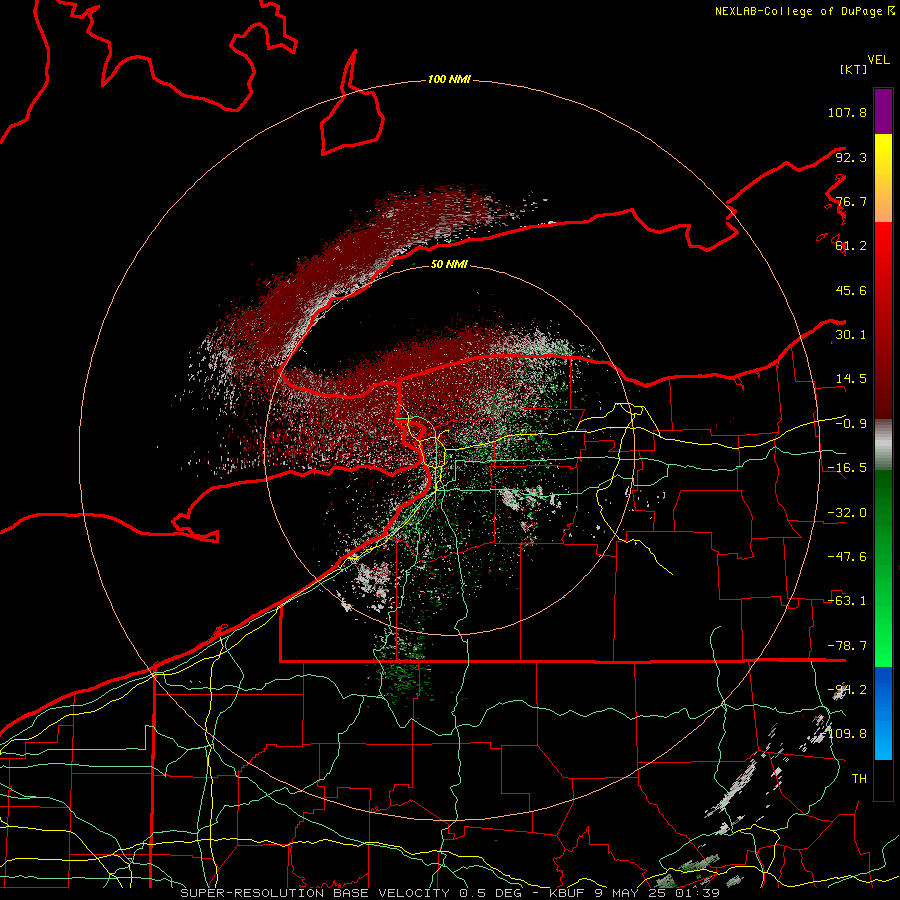The height and width of the screenshot is (900, 900).
Task: Click the 30.1 scale value
Action: click(x=851, y=335)
